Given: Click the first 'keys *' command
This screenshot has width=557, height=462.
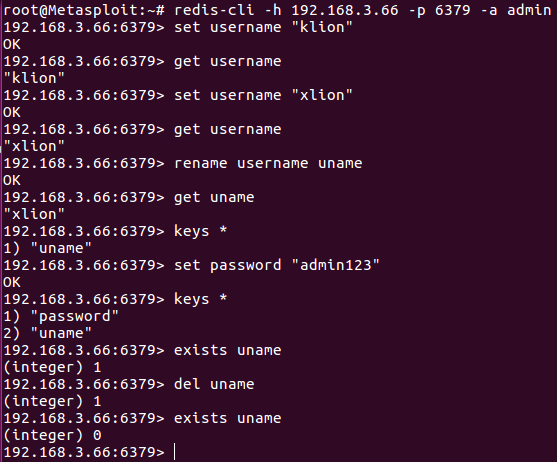Looking at the screenshot, I should (x=200, y=231).
